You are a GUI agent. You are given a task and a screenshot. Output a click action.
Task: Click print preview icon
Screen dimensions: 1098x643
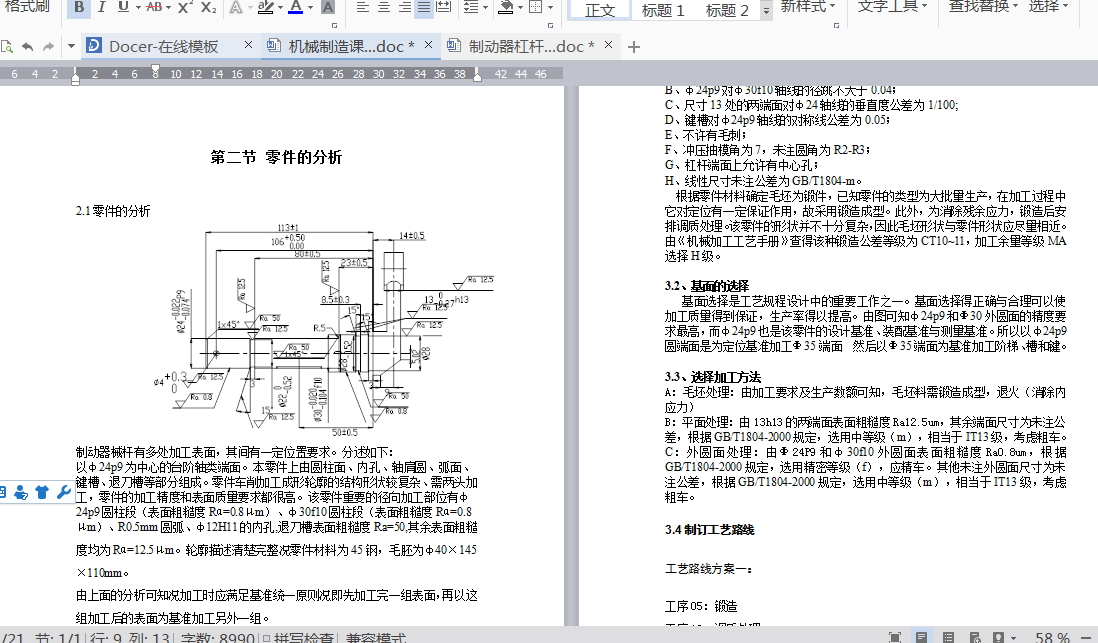coord(6,47)
